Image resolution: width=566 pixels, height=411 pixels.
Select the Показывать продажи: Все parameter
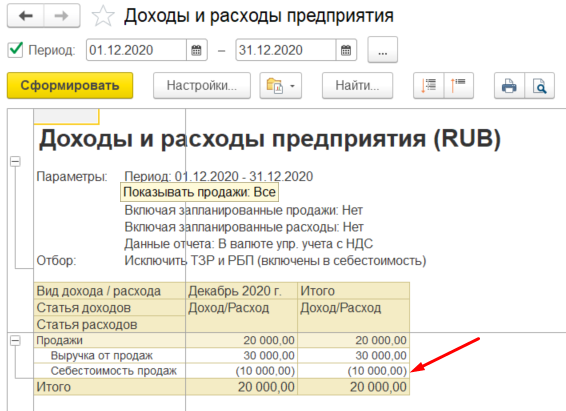pos(199,192)
